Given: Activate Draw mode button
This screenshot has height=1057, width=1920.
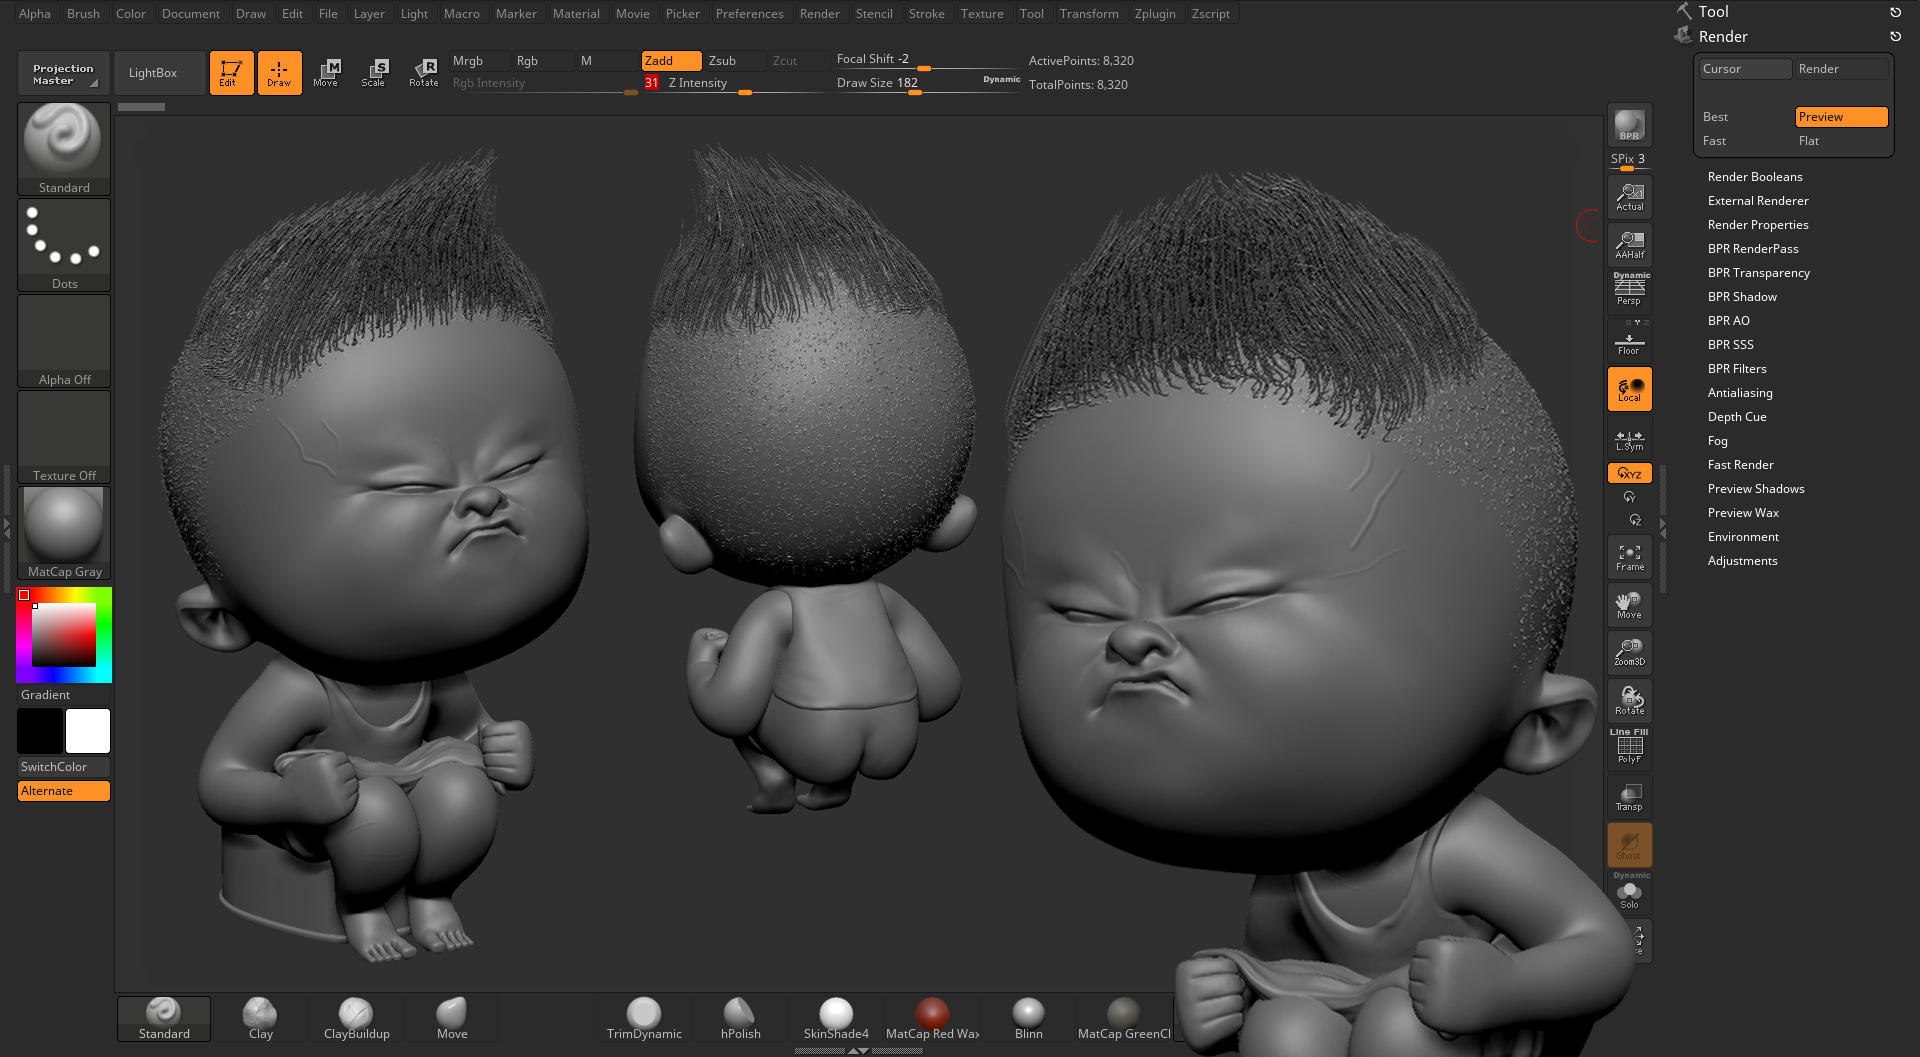Looking at the screenshot, I should click(279, 73).
